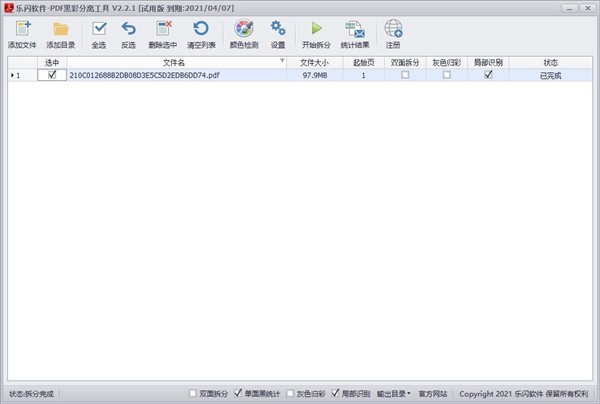Enable 双面拆分 checkbox in the file row
The image size is (600, 404).
pyautogui.click(x=405, y=75)
